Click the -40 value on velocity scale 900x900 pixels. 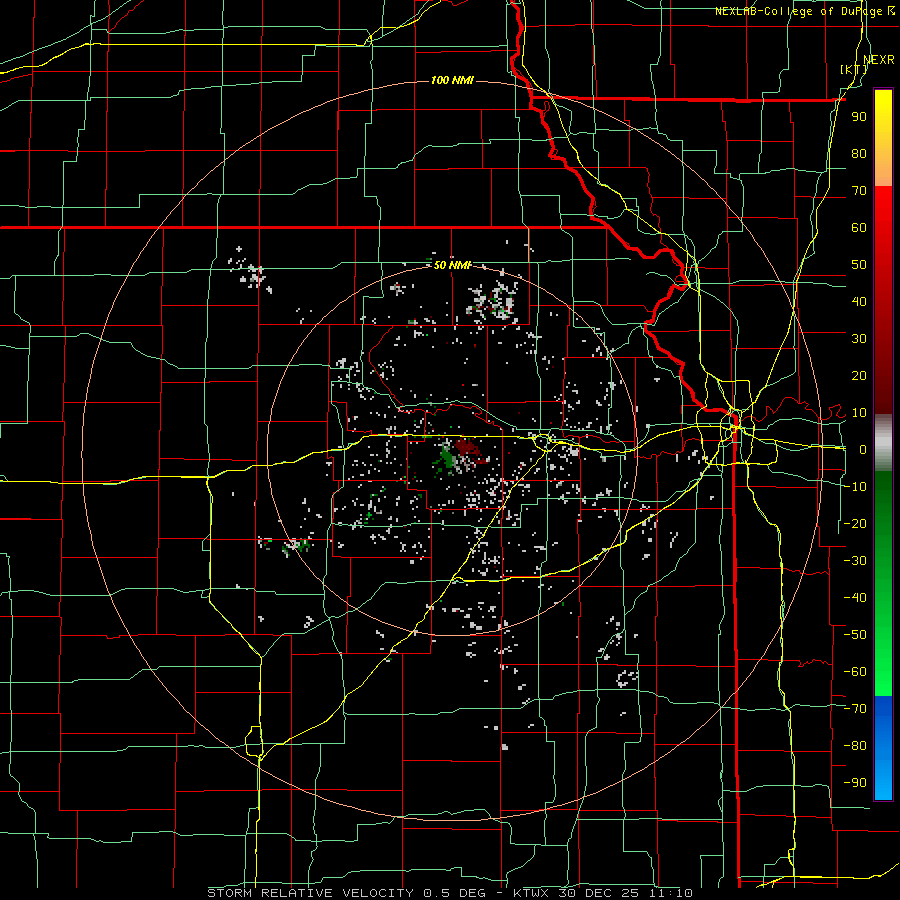[x=855, y=598]
